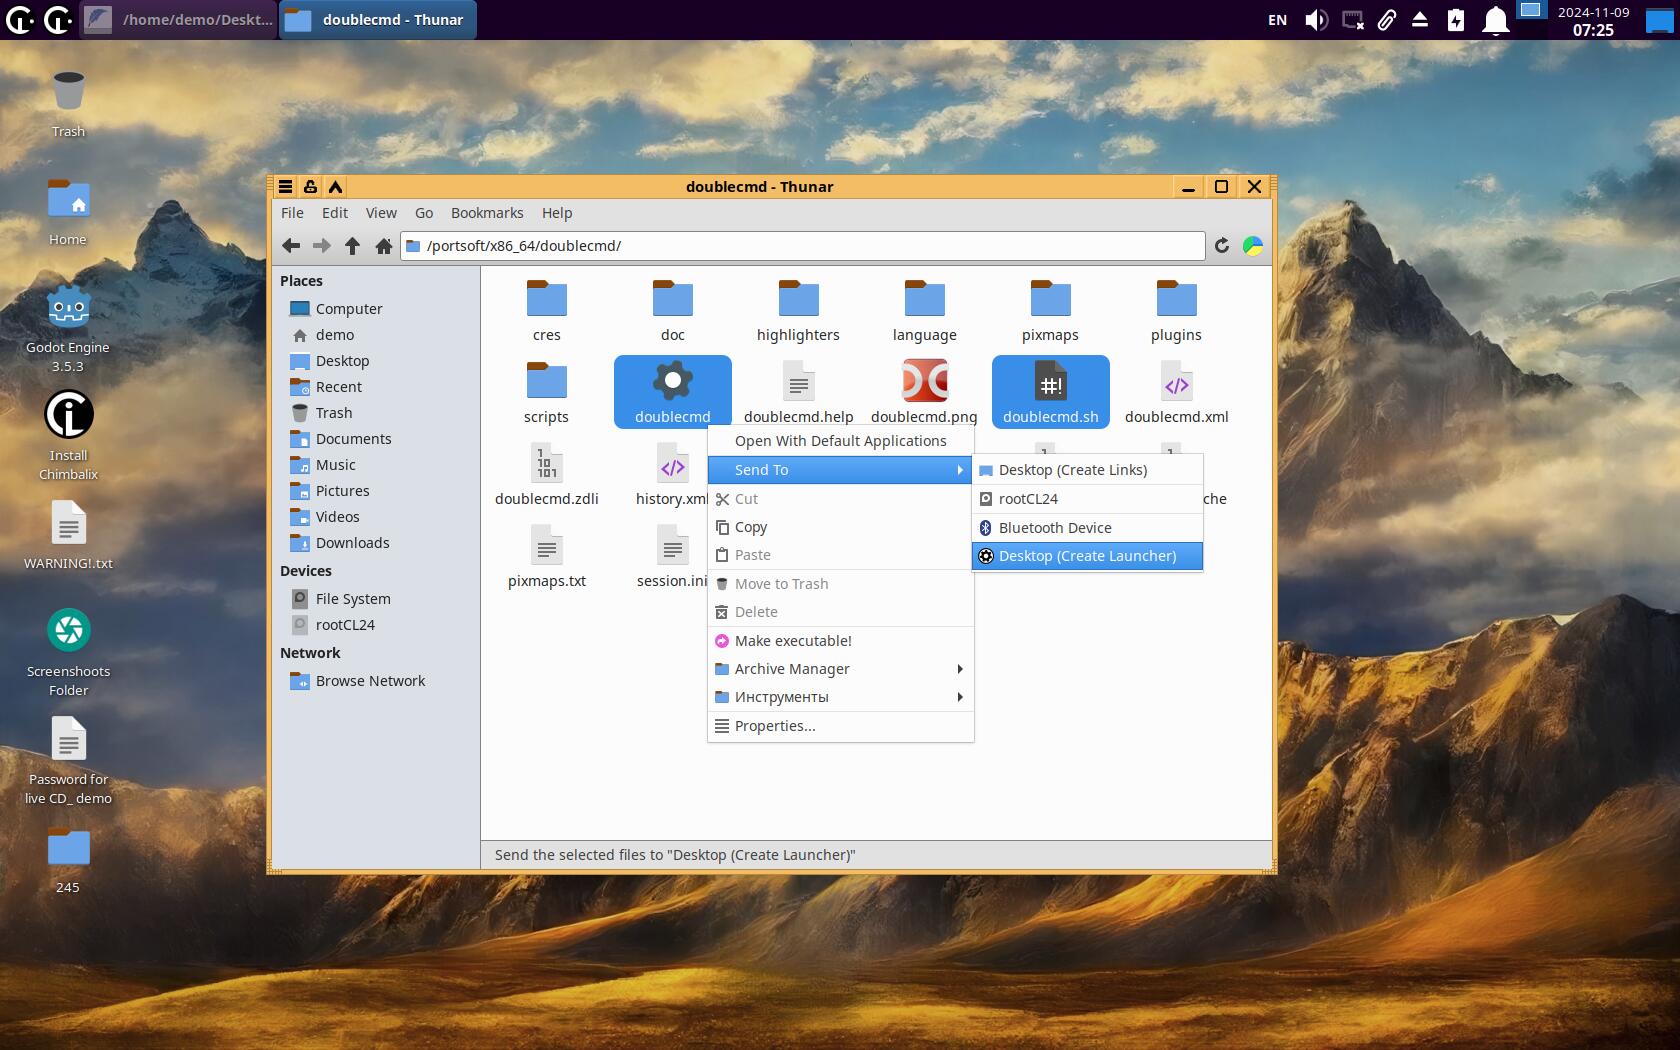Viewport: 1680px width, 1050px height.
Task: Click Browse Network in sidebar
Action: coord(370,681)
